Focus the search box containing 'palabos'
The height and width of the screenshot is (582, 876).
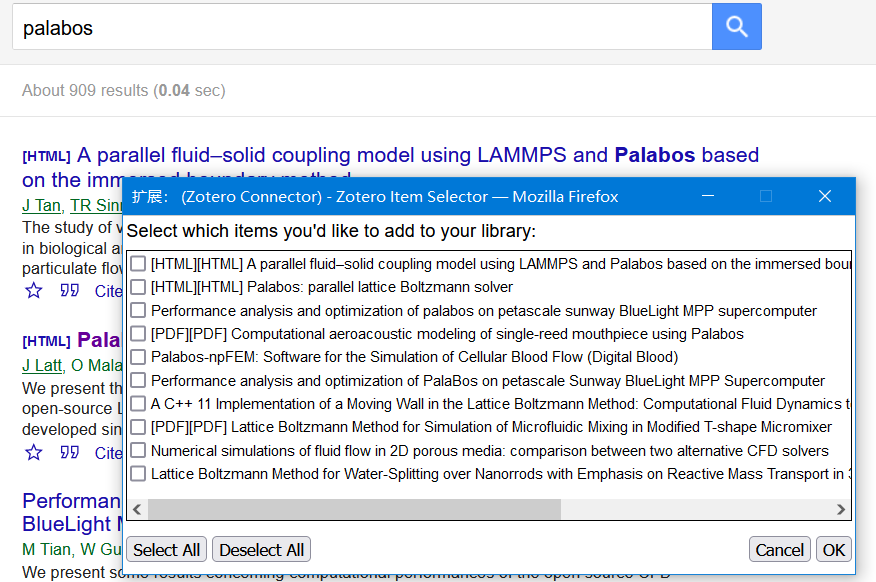click(362, 27)
